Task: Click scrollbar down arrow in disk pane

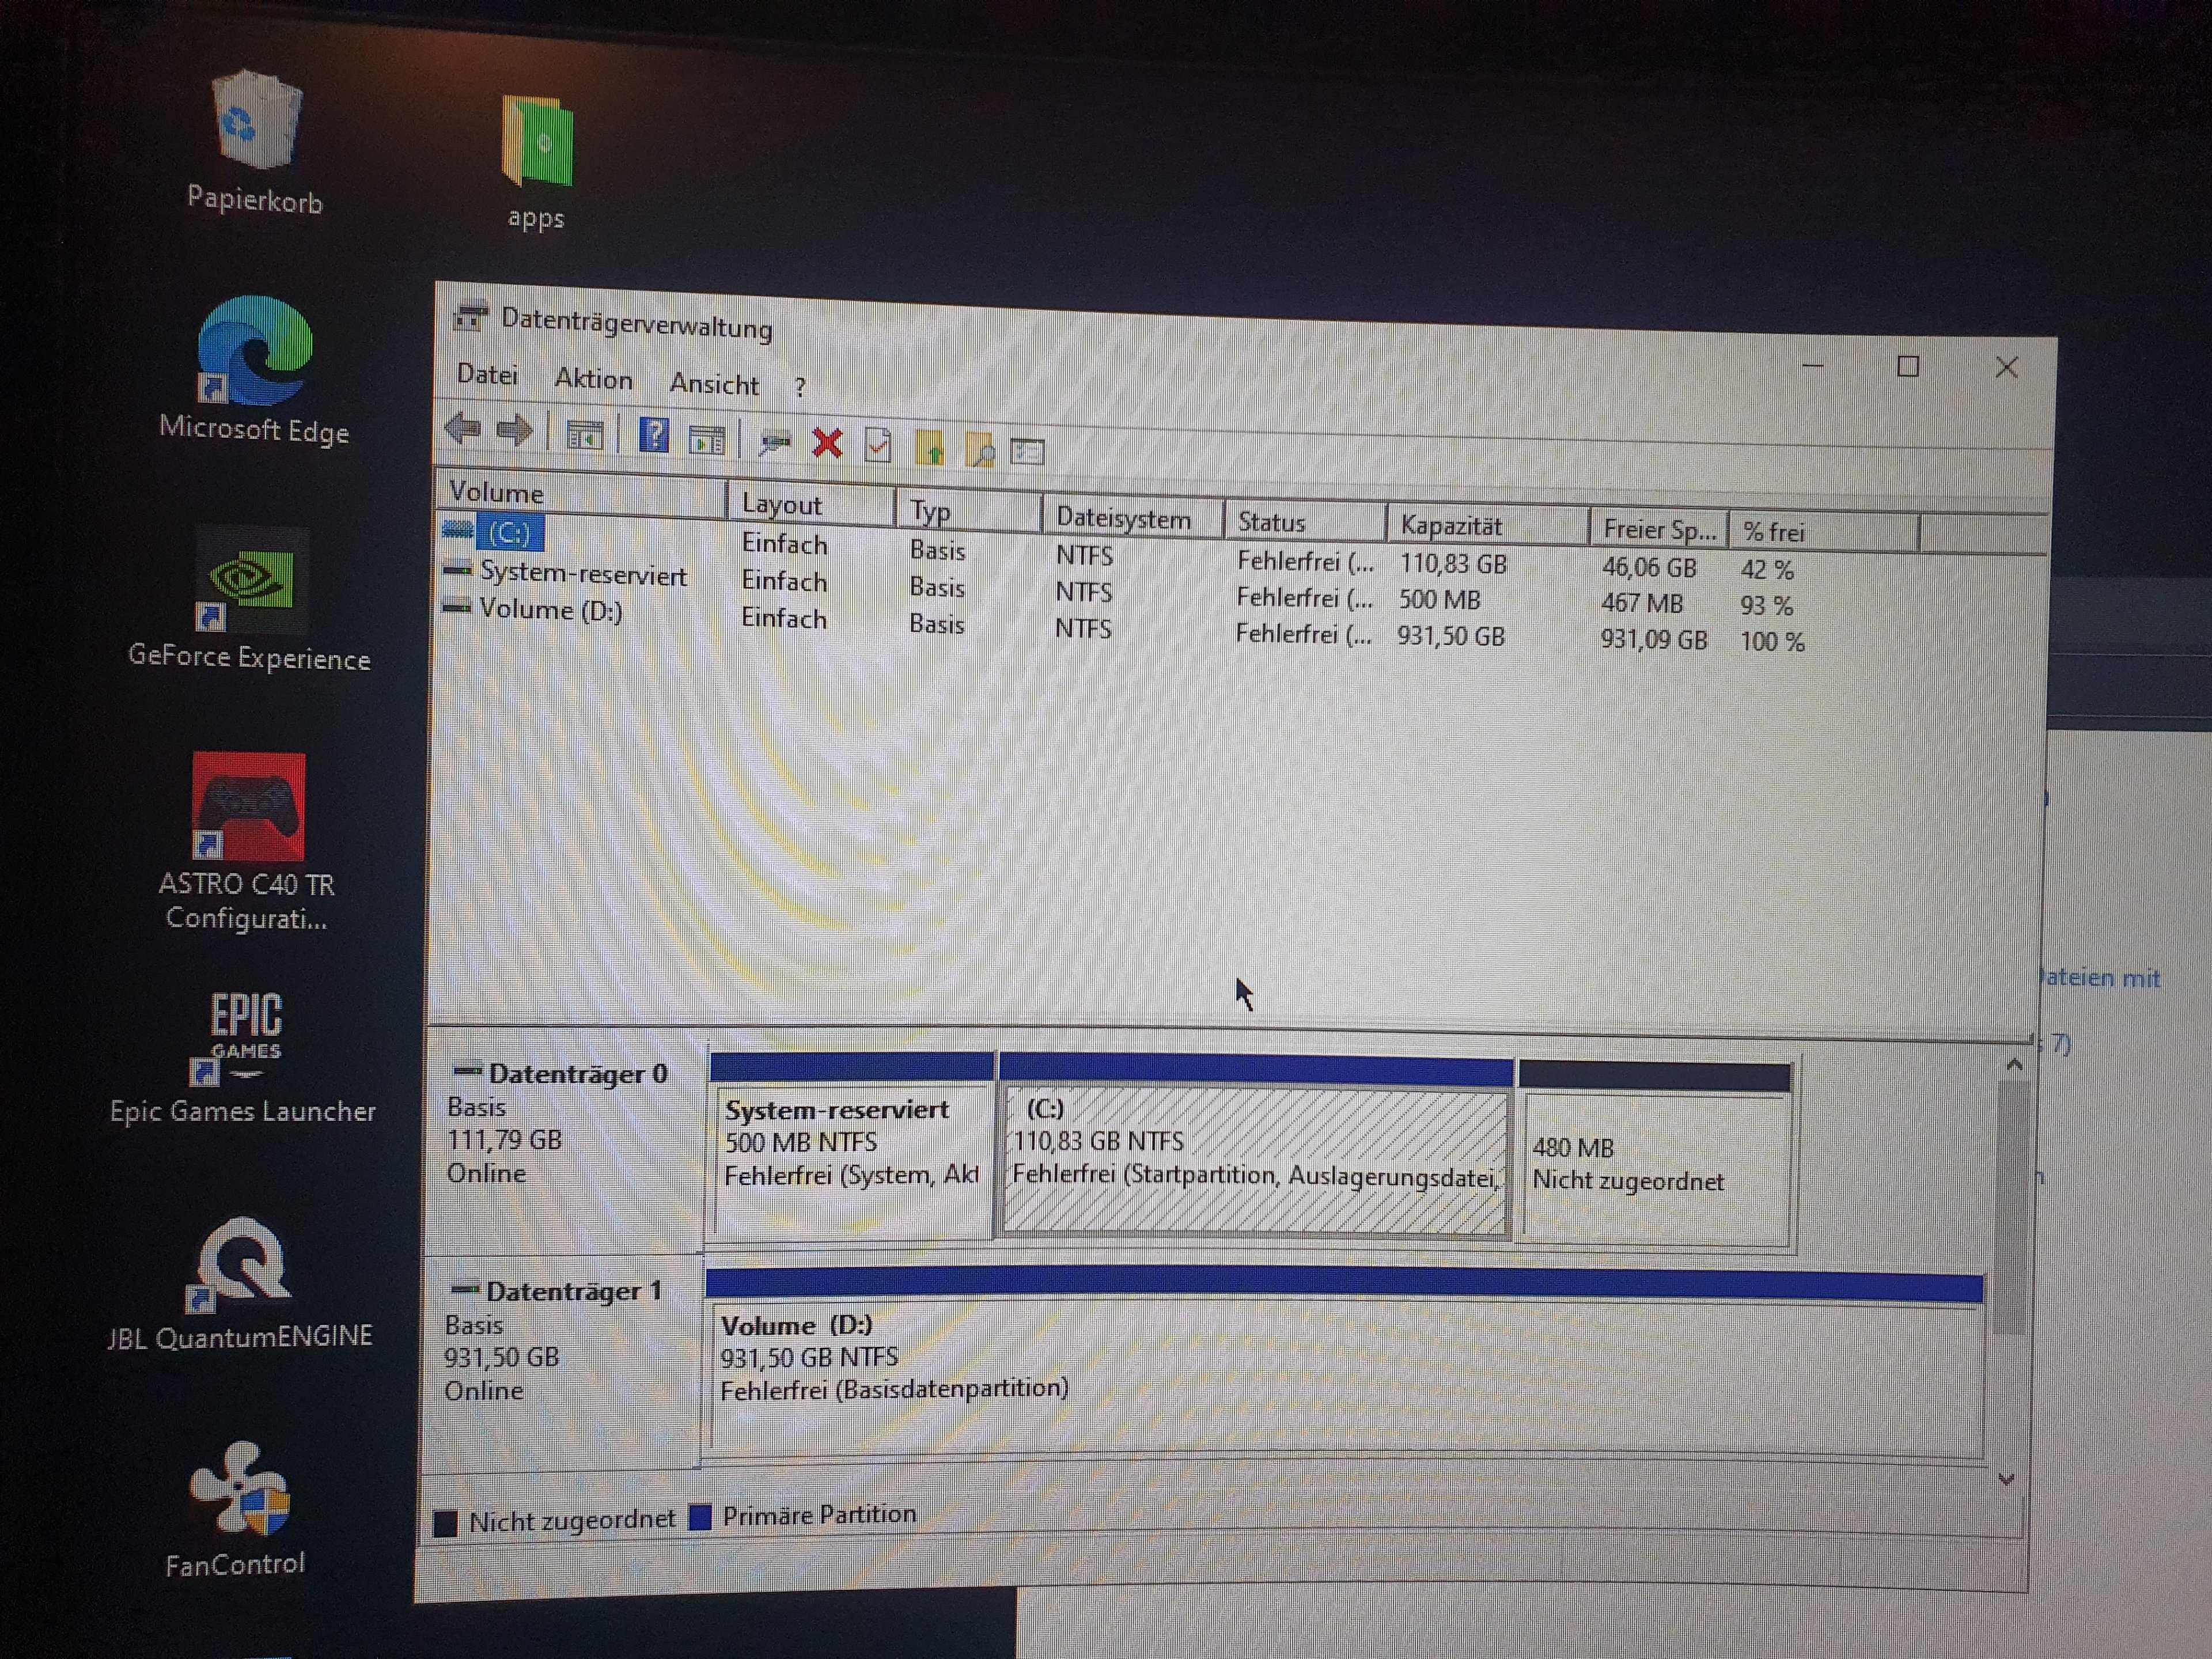Action: point(2005,1478)
